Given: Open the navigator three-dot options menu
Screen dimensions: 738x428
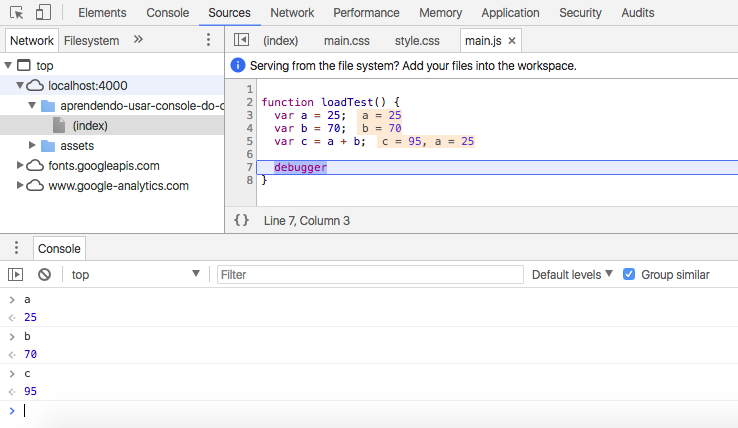Looking at the screenshot, I should click(x=208, y=41).
